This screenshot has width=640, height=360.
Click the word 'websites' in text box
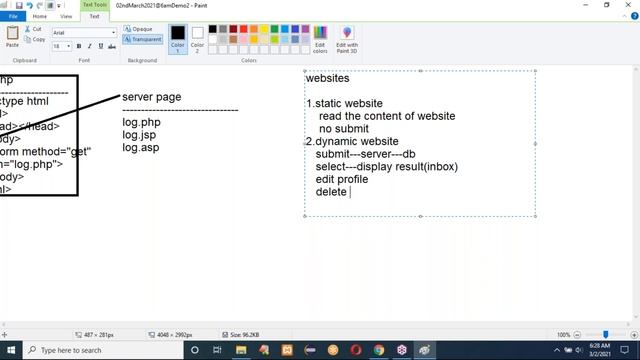(327, 78)
